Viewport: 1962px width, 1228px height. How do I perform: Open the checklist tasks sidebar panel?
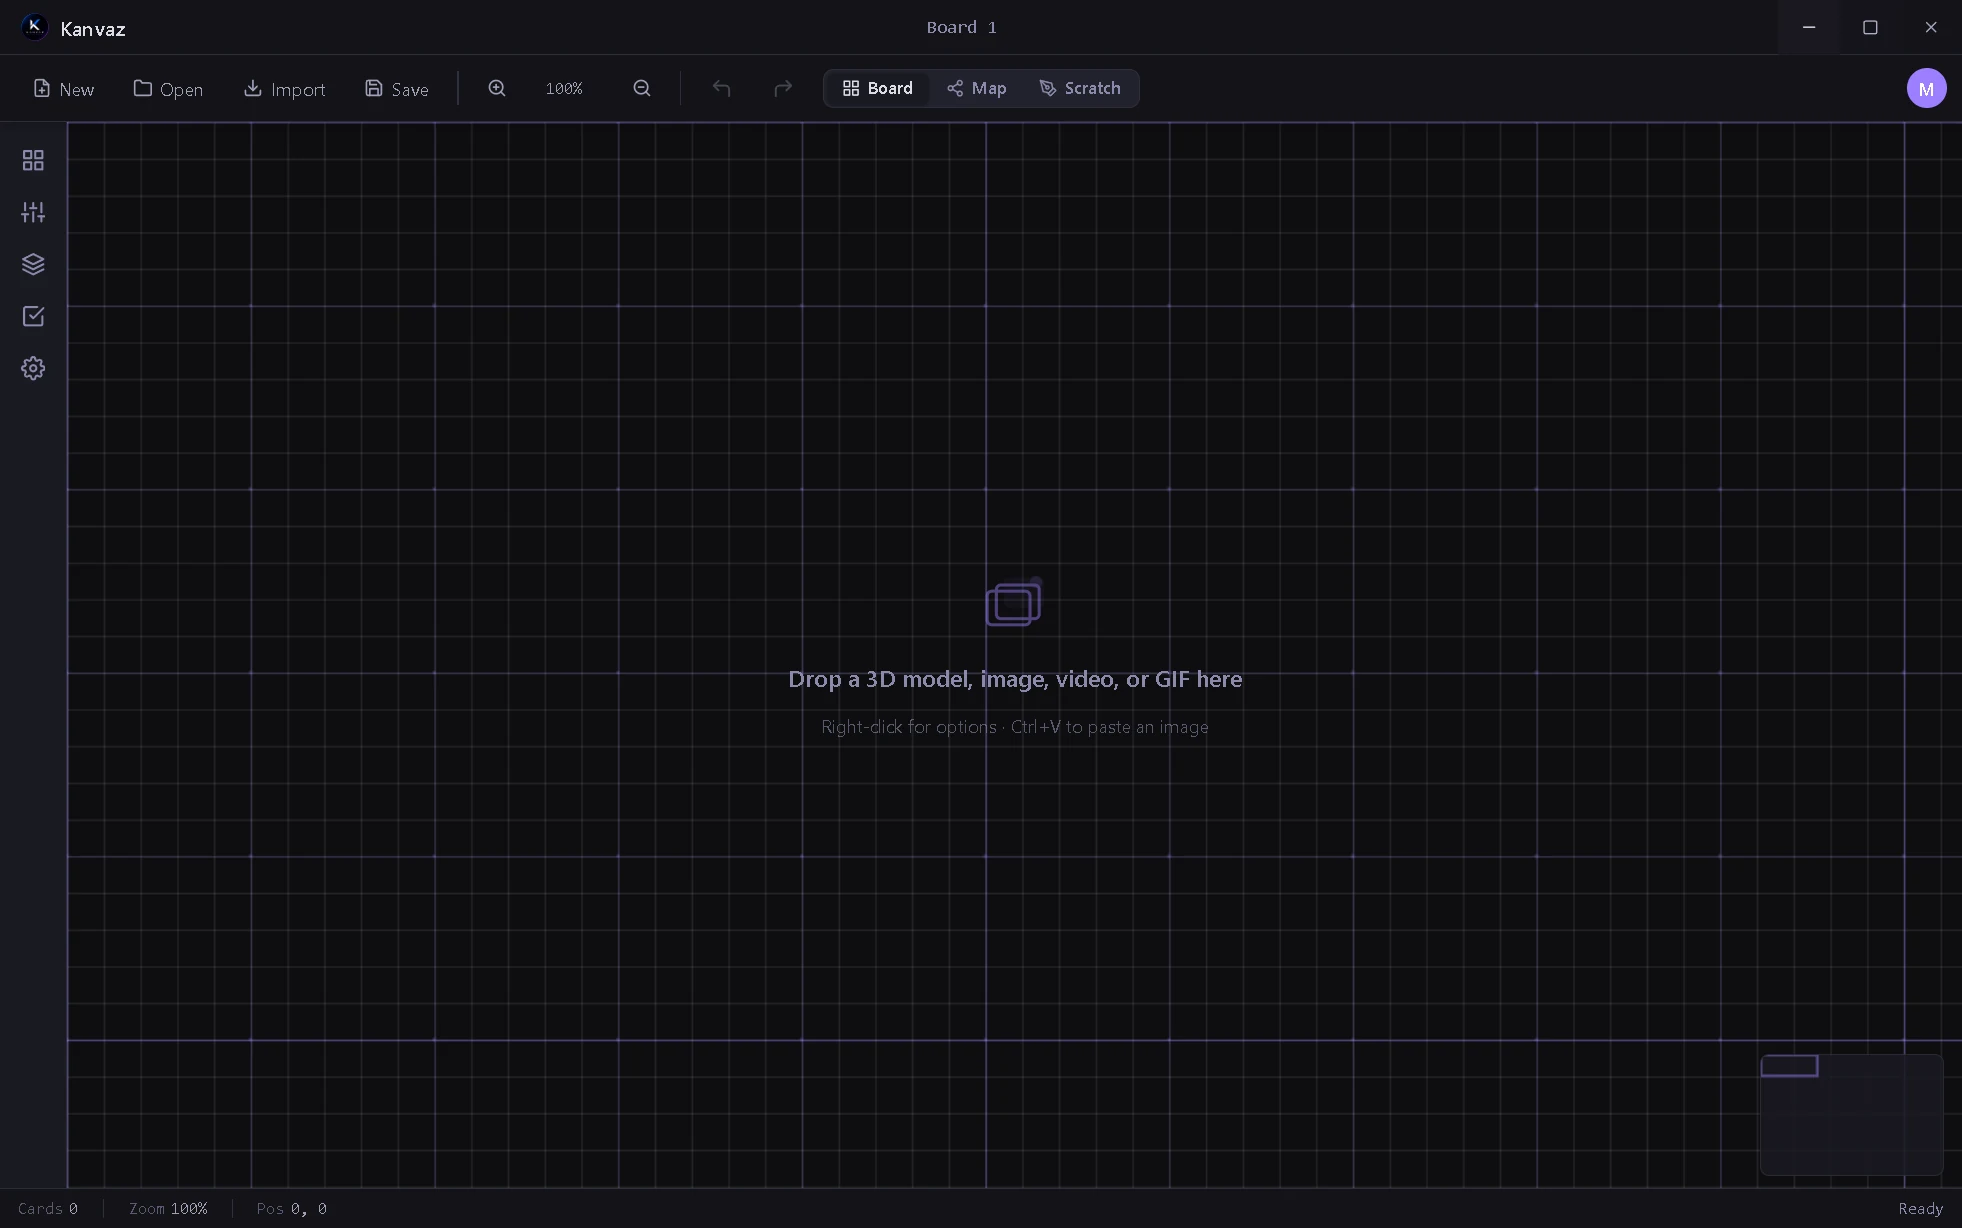coord(33,316)
